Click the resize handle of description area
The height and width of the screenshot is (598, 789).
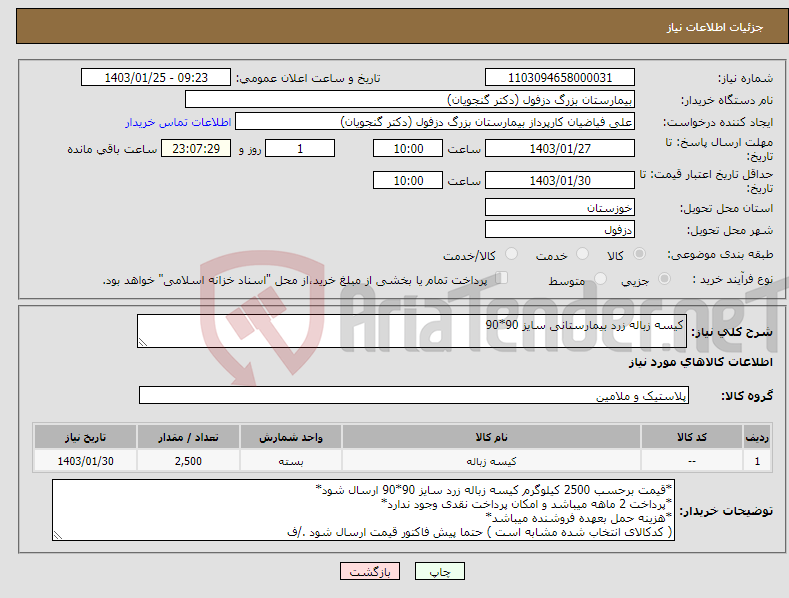(x=143, y=342)
